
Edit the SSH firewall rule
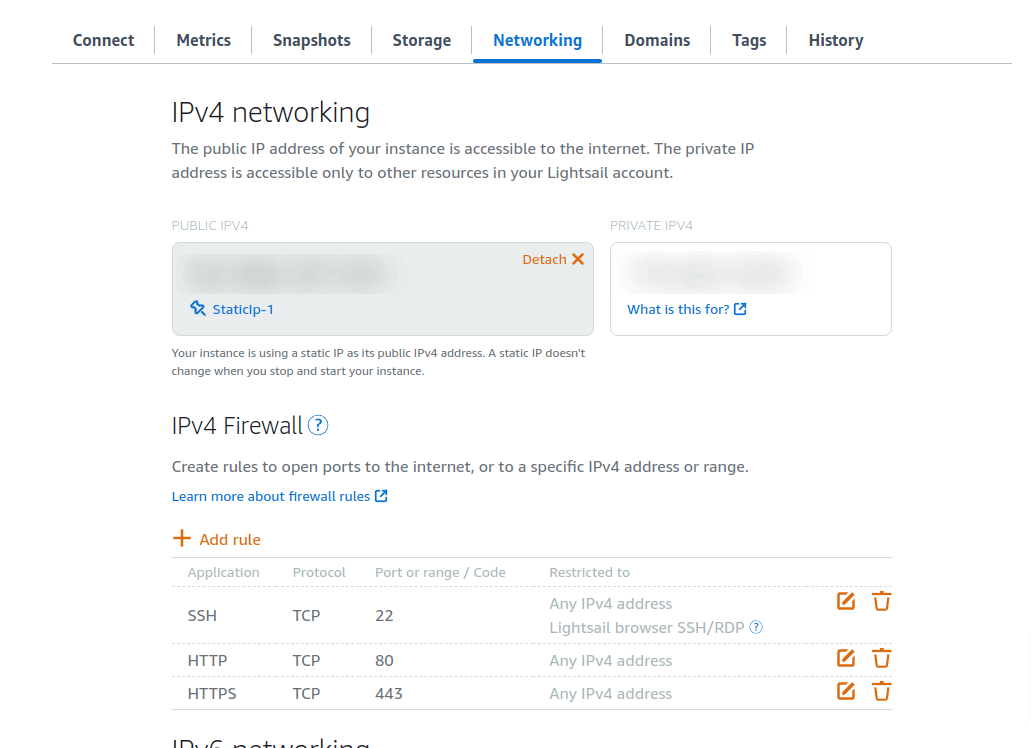846,601
